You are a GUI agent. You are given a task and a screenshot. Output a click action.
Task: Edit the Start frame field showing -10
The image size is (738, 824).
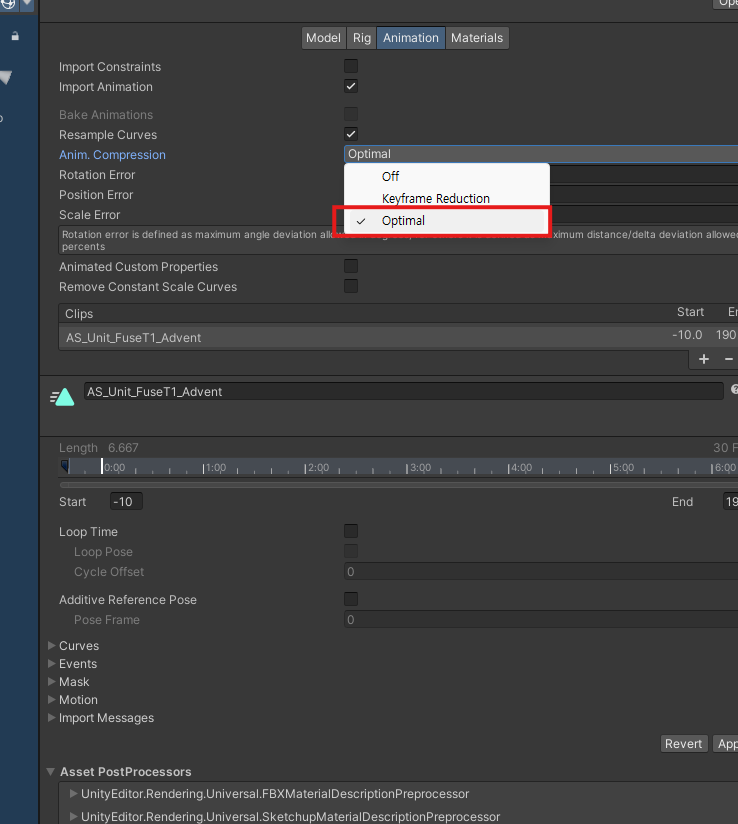[126, 501]
